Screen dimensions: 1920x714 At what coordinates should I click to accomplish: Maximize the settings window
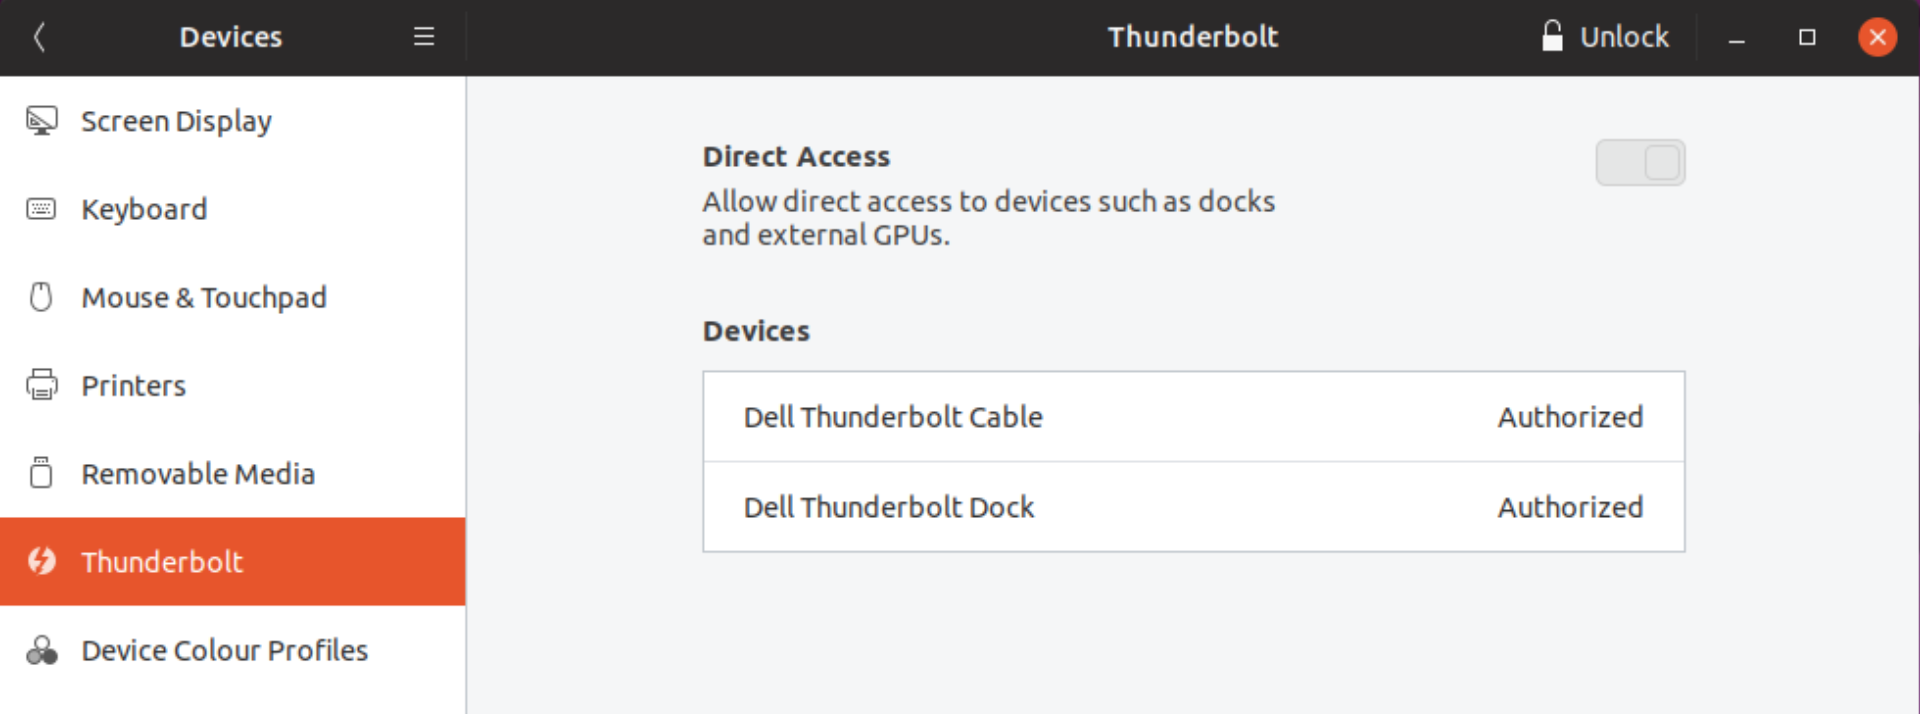pyautogui.click(x=1807, y=37)
